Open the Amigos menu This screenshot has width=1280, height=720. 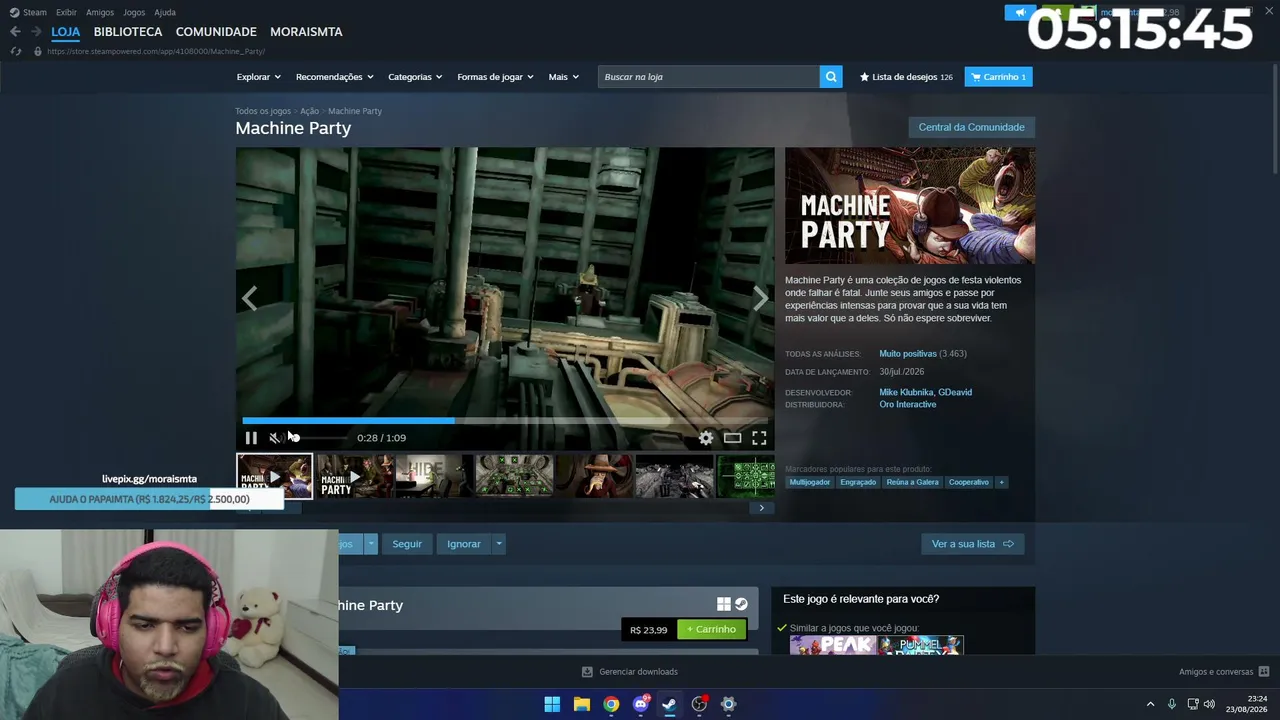[x=100, y=12]
